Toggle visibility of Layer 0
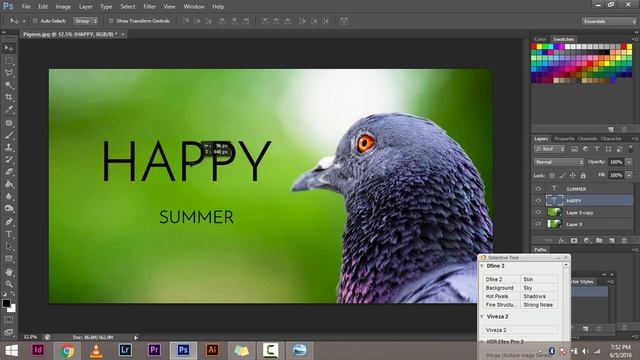The height and width of the screenshot is (360, 640). 538,224
